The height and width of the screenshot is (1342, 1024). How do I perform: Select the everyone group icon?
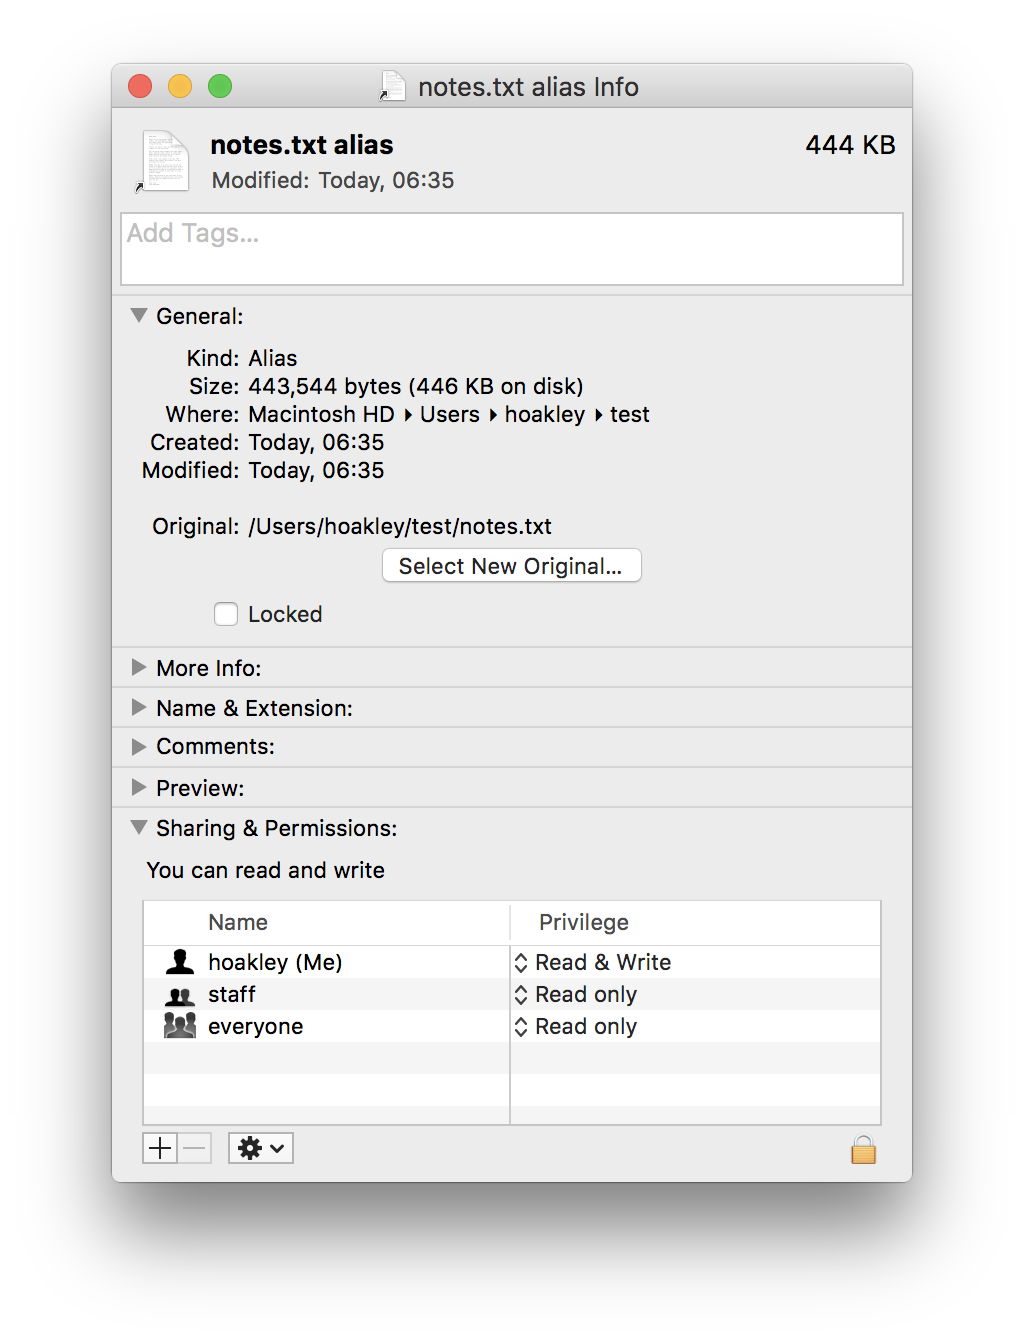tap(180, 1026)
